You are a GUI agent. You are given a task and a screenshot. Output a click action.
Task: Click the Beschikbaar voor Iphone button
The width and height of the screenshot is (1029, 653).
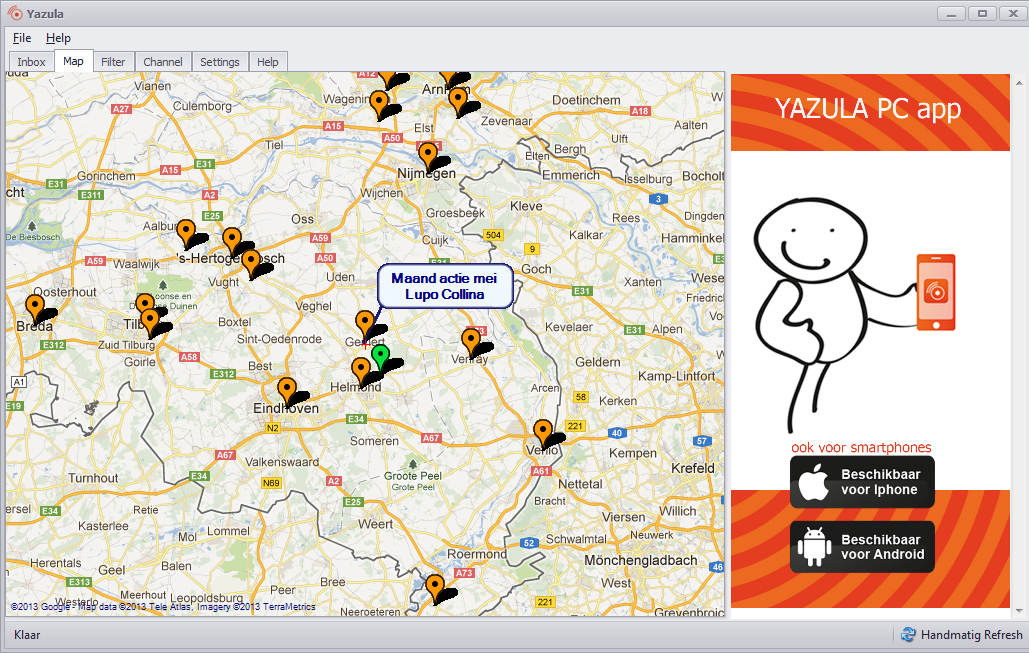tap(862, 482)
